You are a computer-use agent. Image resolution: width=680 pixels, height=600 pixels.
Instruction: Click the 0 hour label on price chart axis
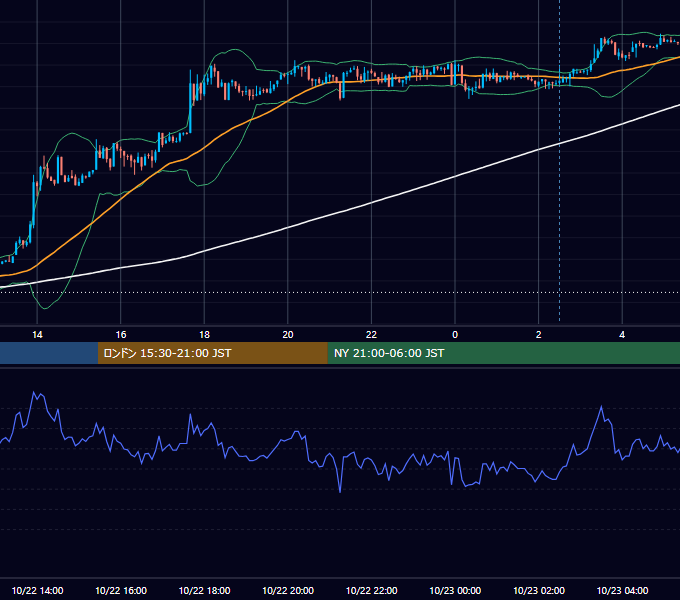[455, 335]
